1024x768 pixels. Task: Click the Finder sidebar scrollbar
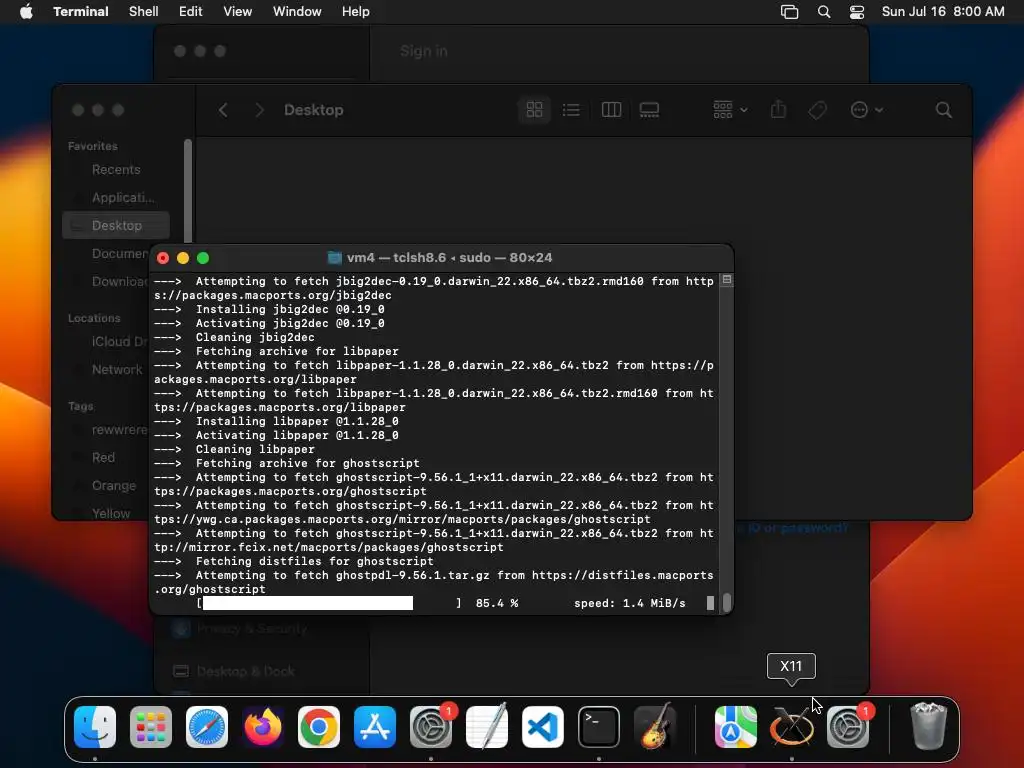click(x=188, y=191)
